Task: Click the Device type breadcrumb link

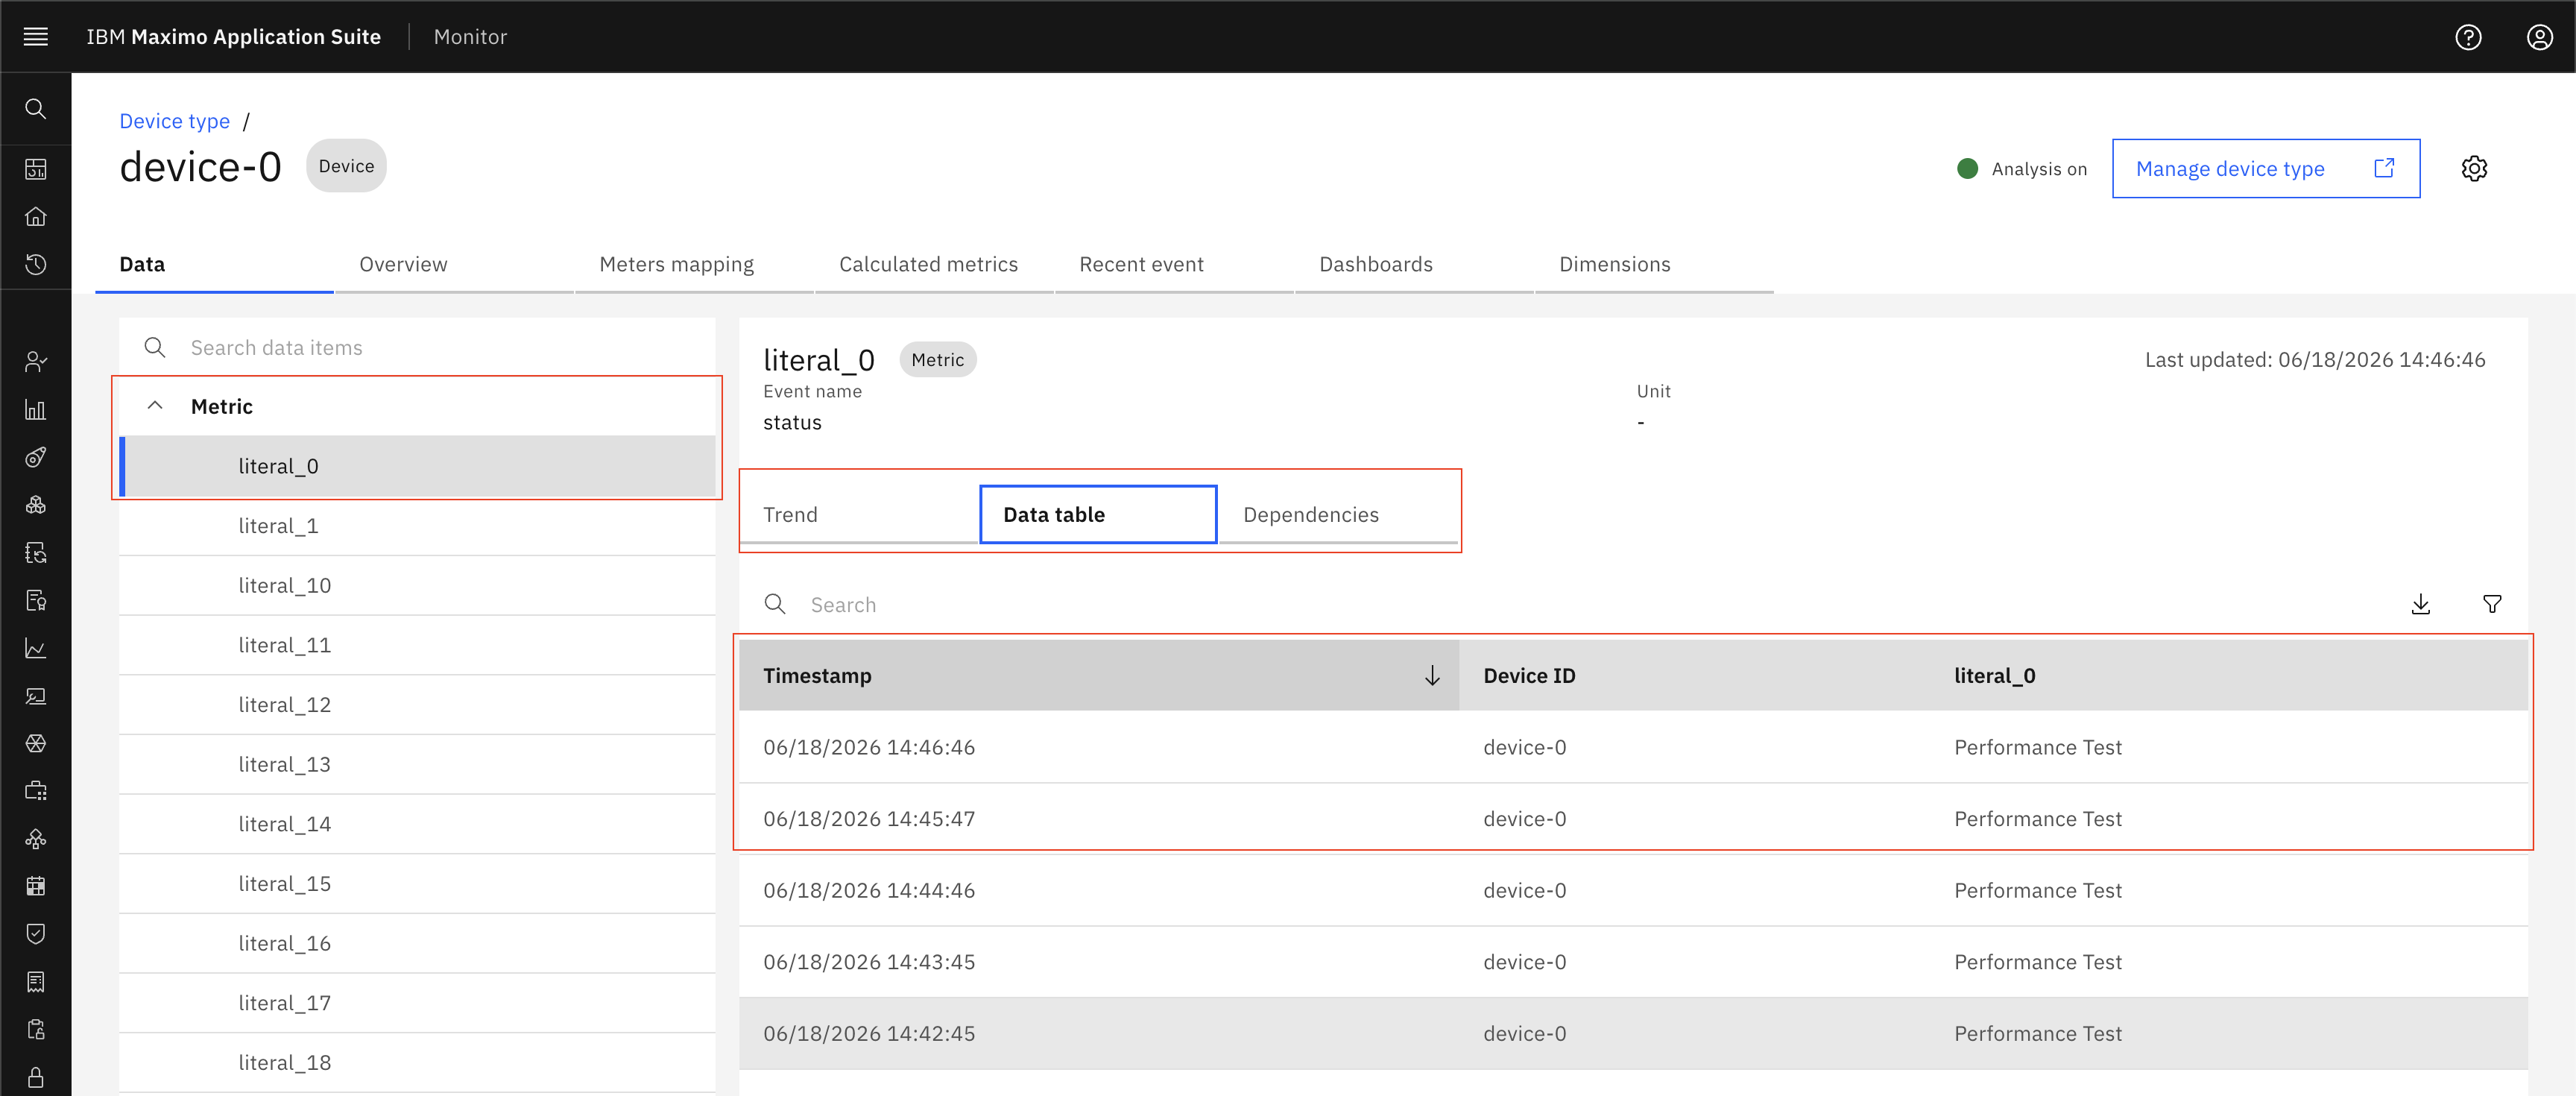Action: tap(175, 121)
